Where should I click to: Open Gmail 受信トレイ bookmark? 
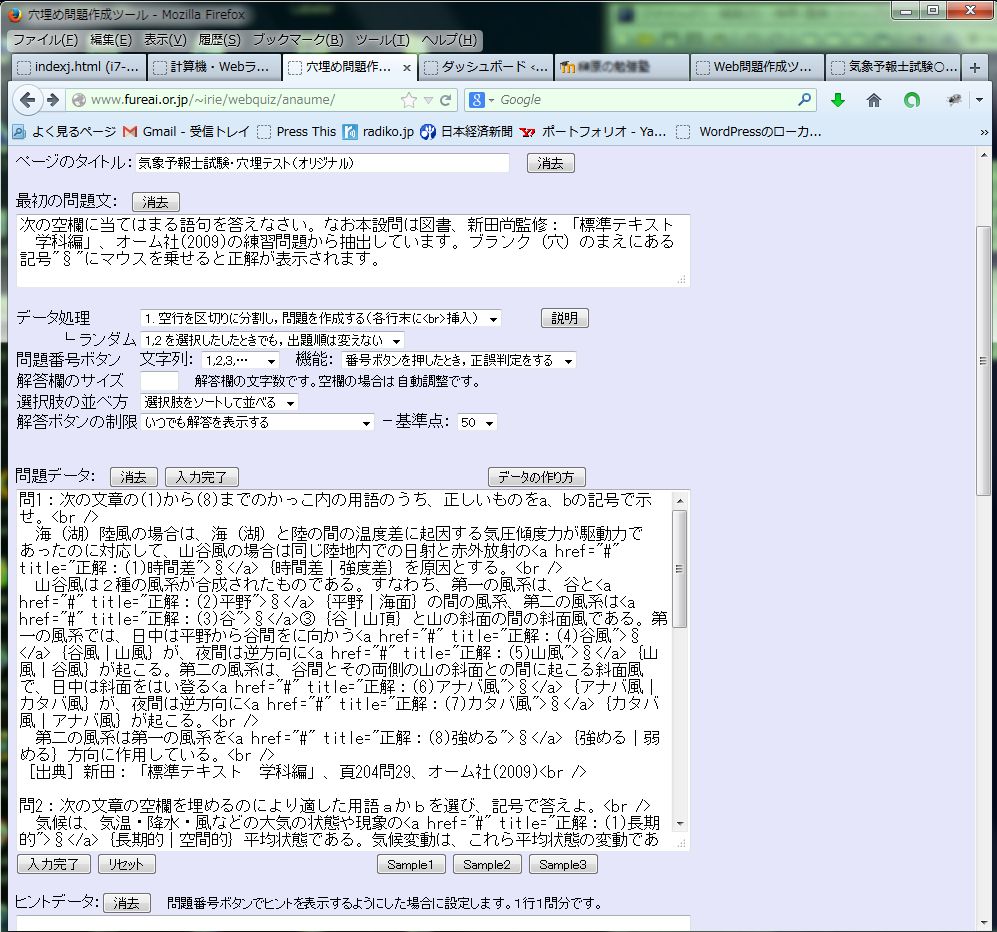(x=186, y=132)
